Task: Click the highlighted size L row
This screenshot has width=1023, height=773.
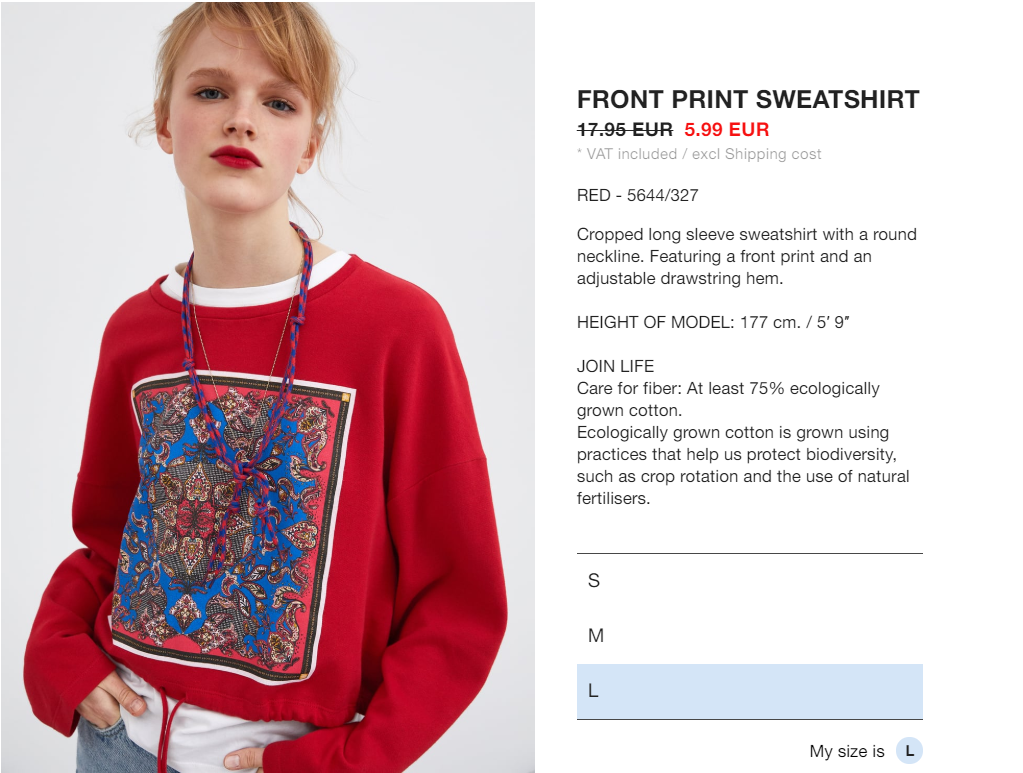Action: click(x=749, y=691)
